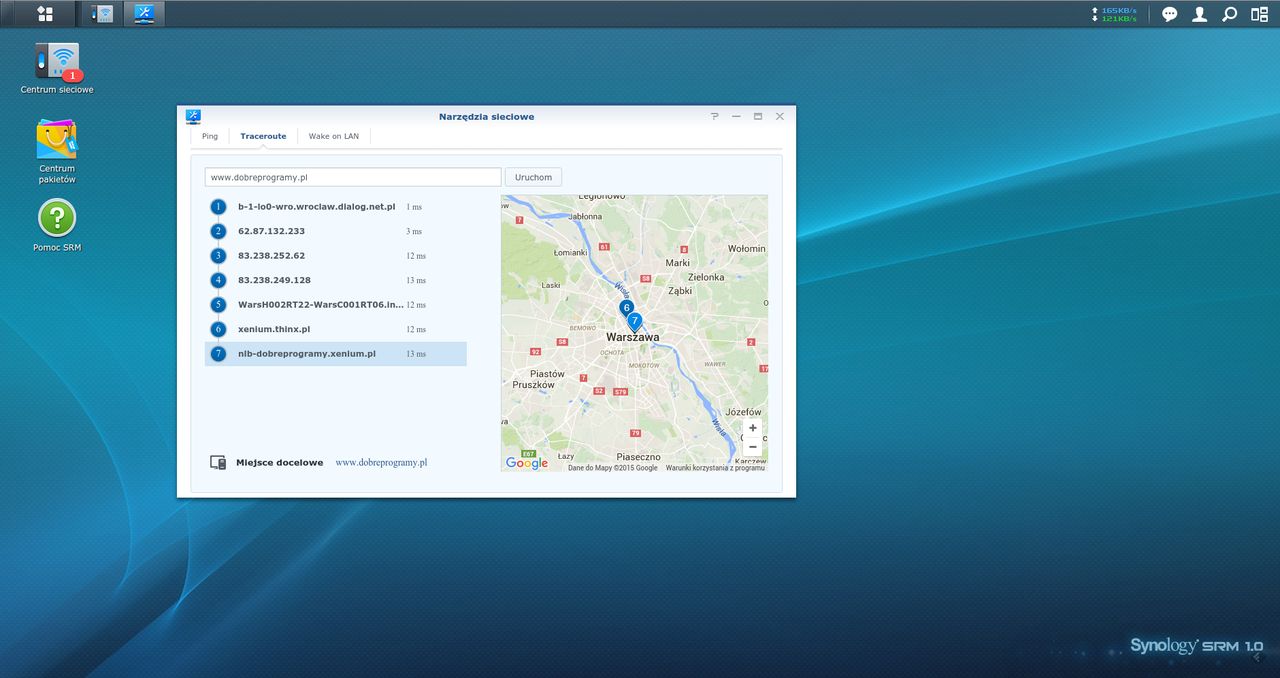Viewport: 1280px width, 678px height.
Task: Zoom in on the map
Action: (752, 428)
